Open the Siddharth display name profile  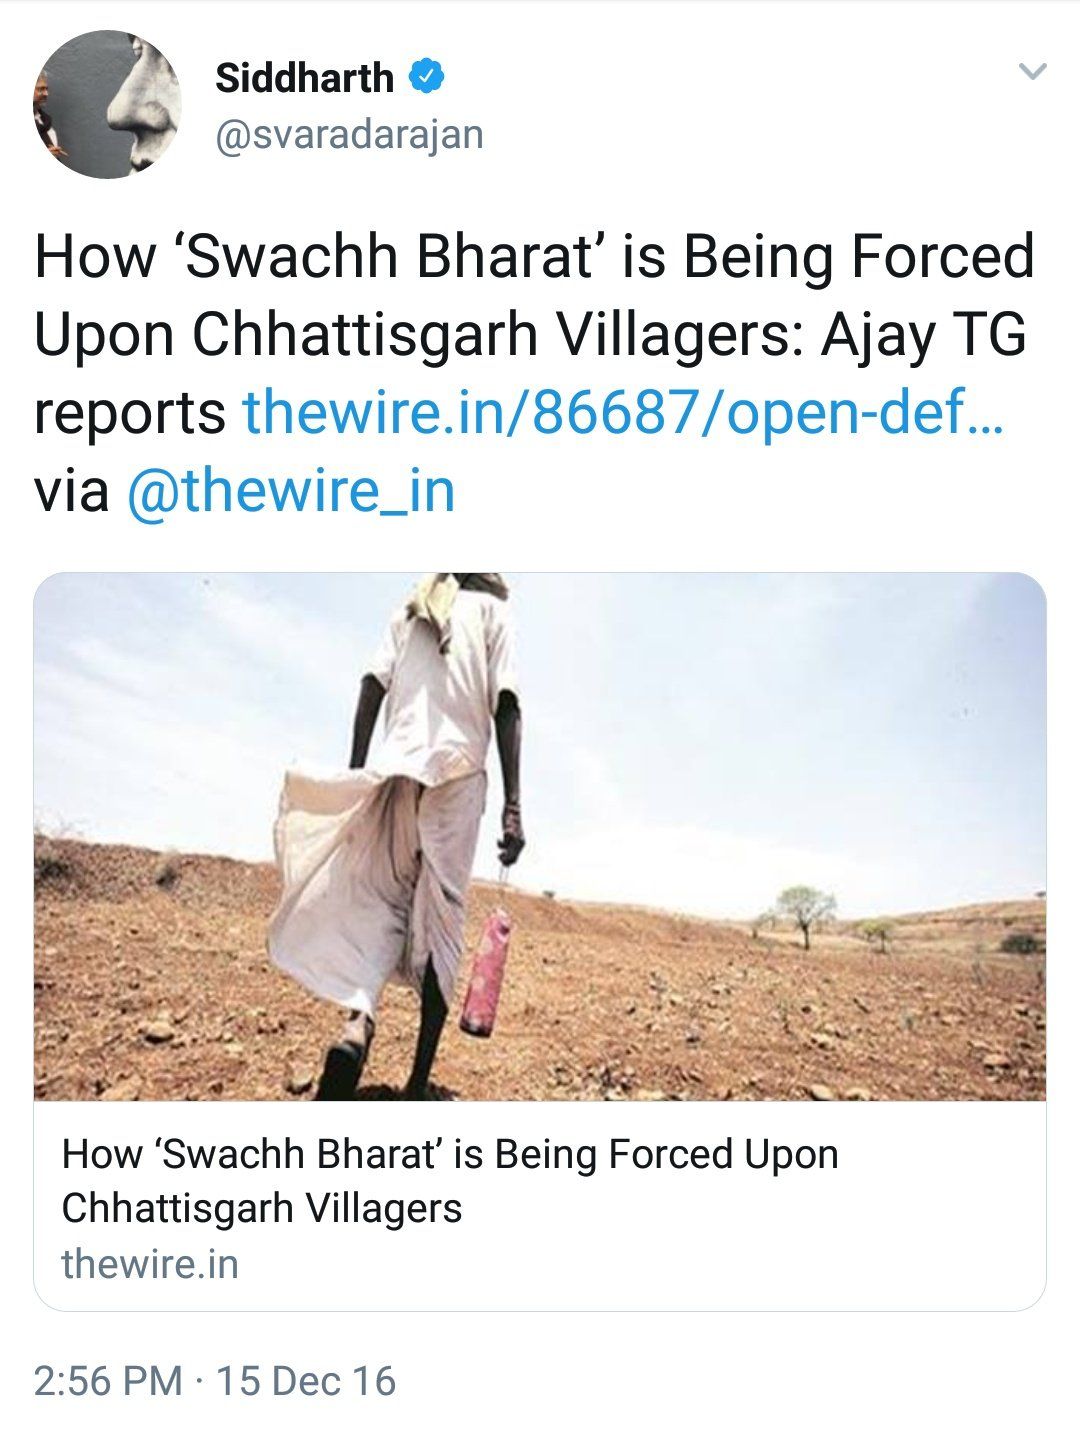[304, 77]
